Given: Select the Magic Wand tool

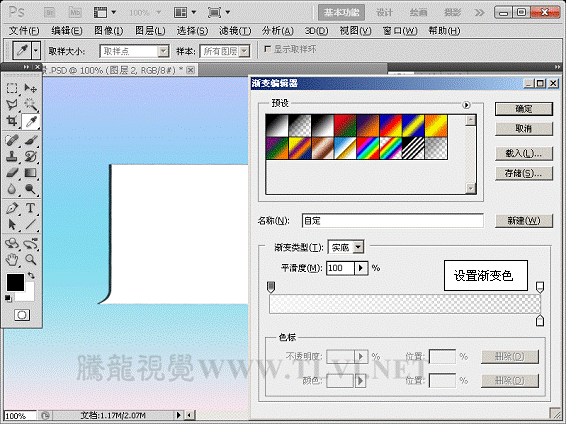Looking at the screenshot, I should tap(30, 105).
